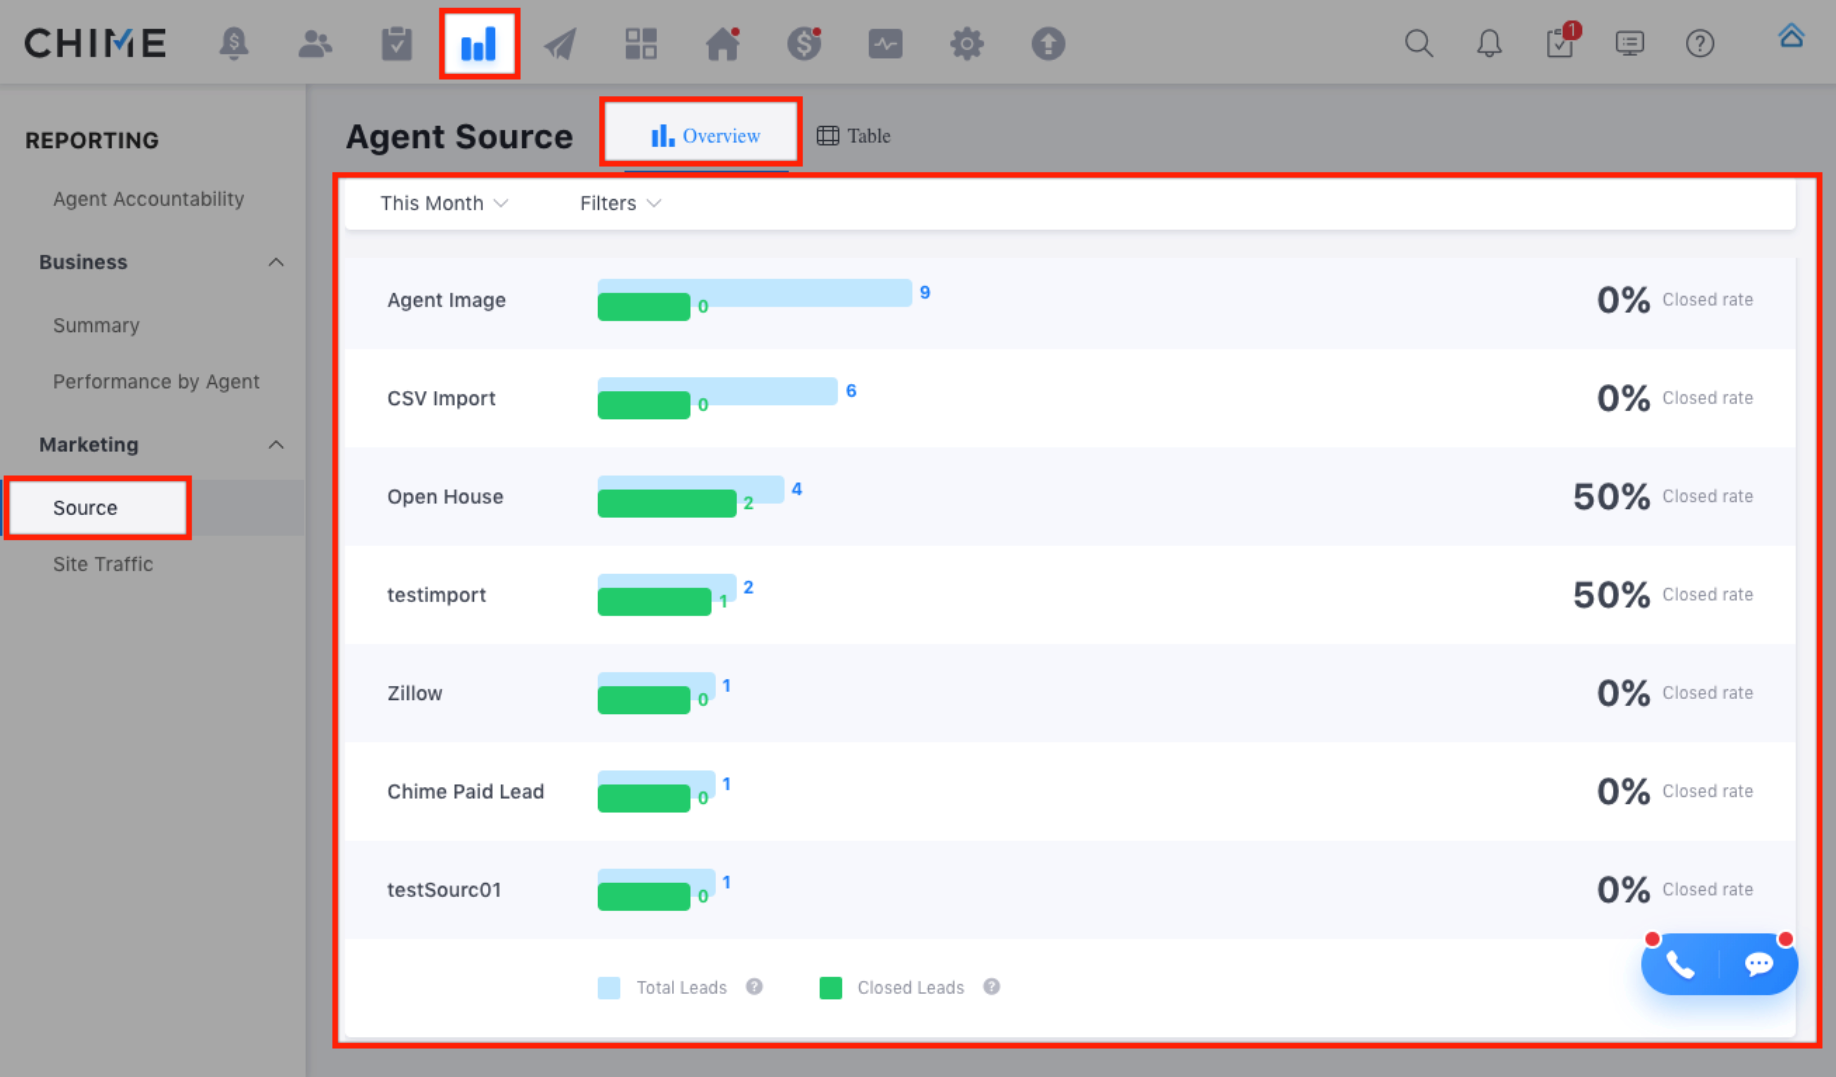Open the lead alerts bell-dollar icon
Screen dimensions: 1836x1077
[234, 43]
